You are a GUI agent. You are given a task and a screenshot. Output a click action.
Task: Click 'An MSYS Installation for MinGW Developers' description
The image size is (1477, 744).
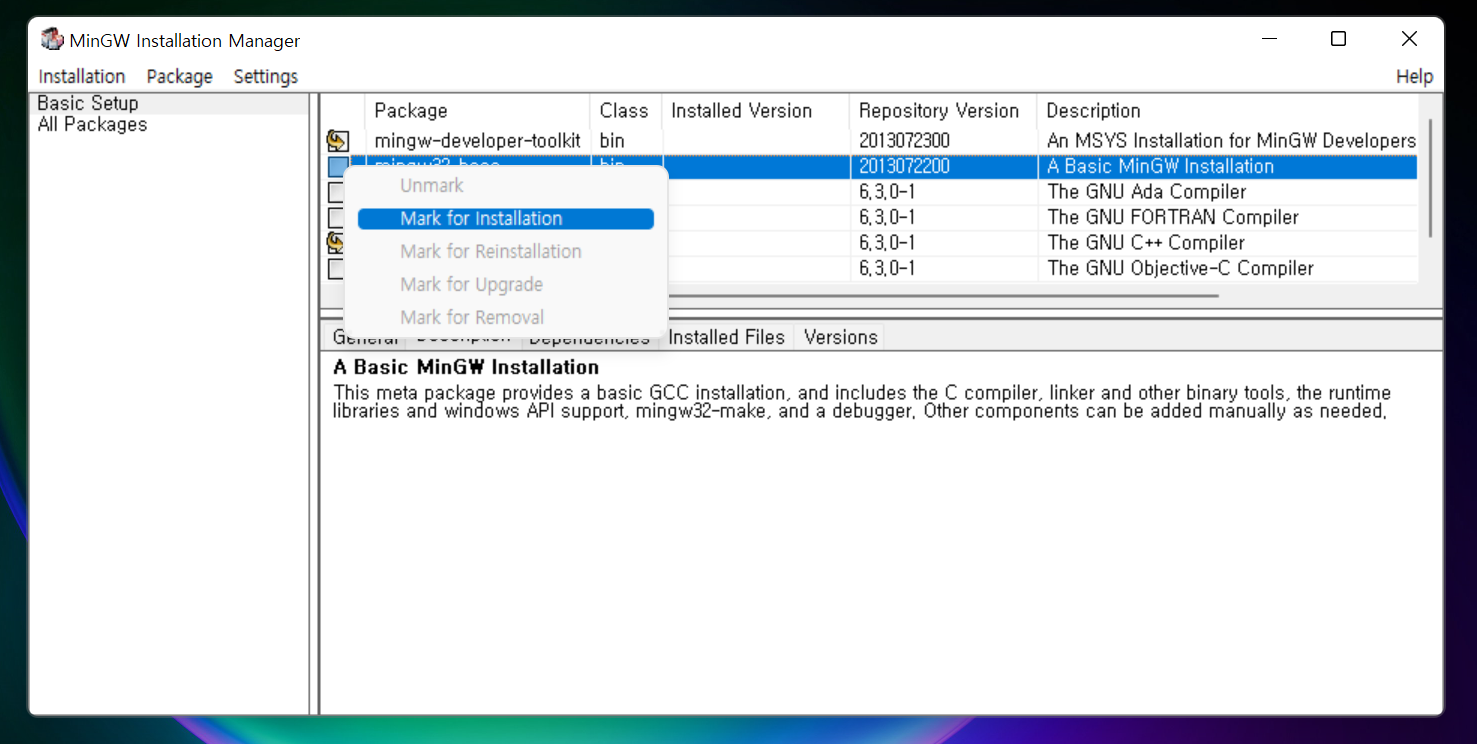1231,141
